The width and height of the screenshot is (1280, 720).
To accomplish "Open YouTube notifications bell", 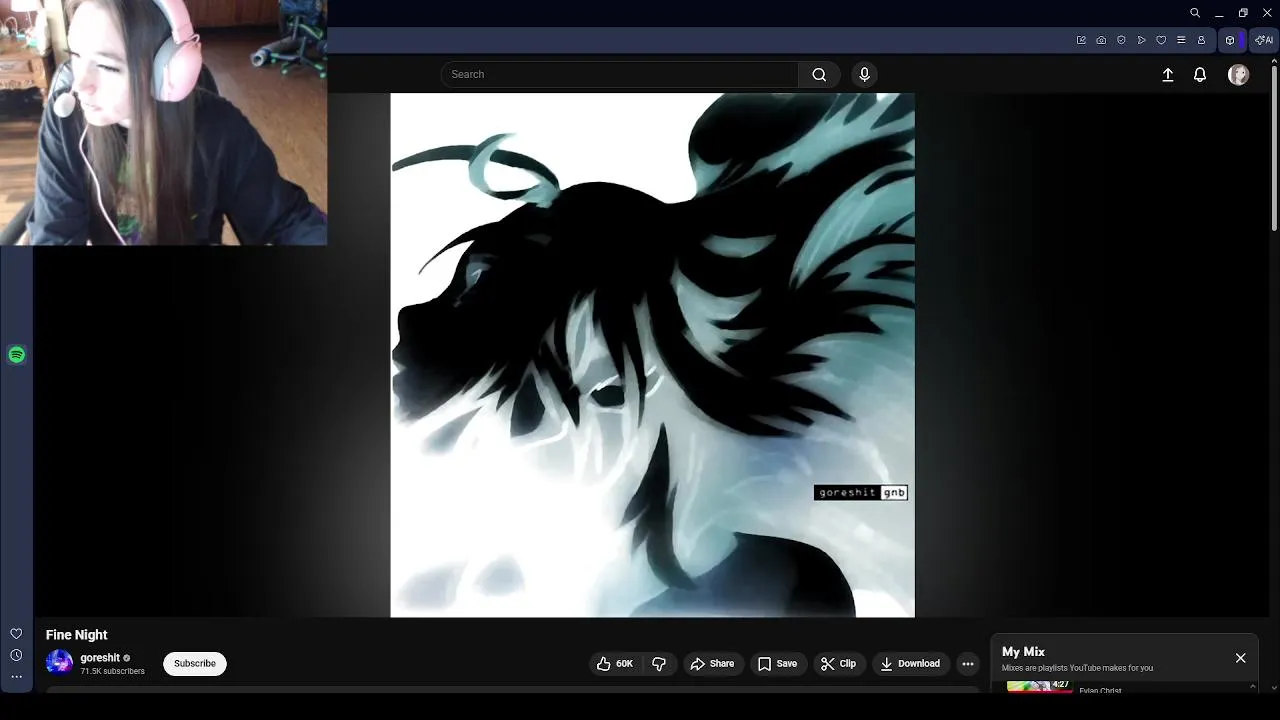I will coord(1200,75).
